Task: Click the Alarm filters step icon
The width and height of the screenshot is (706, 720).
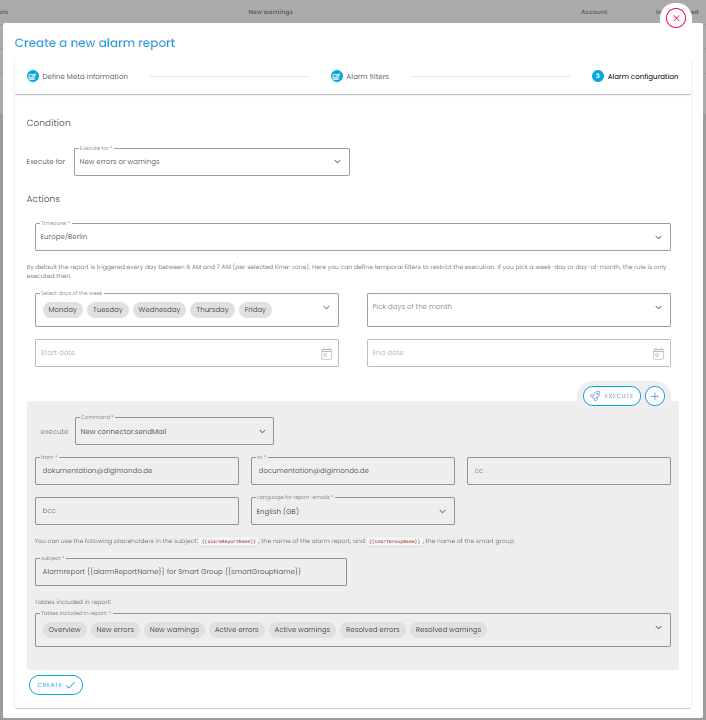Action: pos(337,76)
